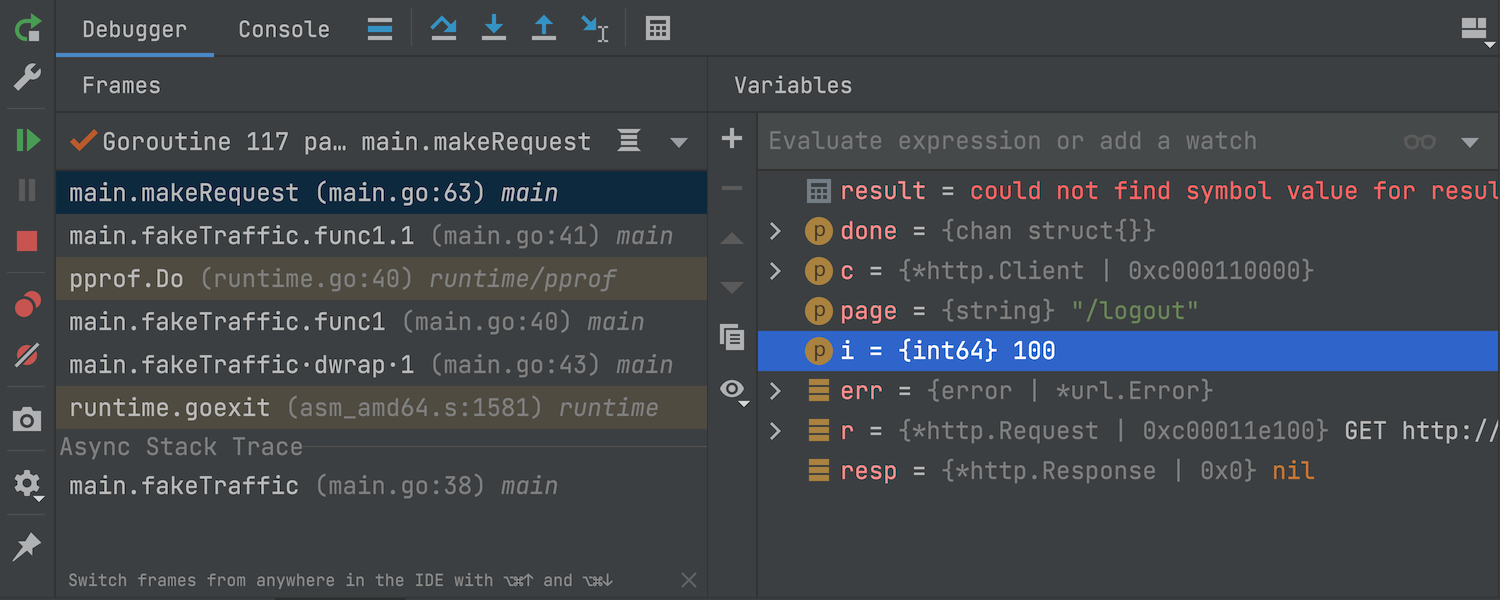Screen dimensions: 1500x600
Task: Click the Step Into arrow icon
Action: click(x=494, y=28)
